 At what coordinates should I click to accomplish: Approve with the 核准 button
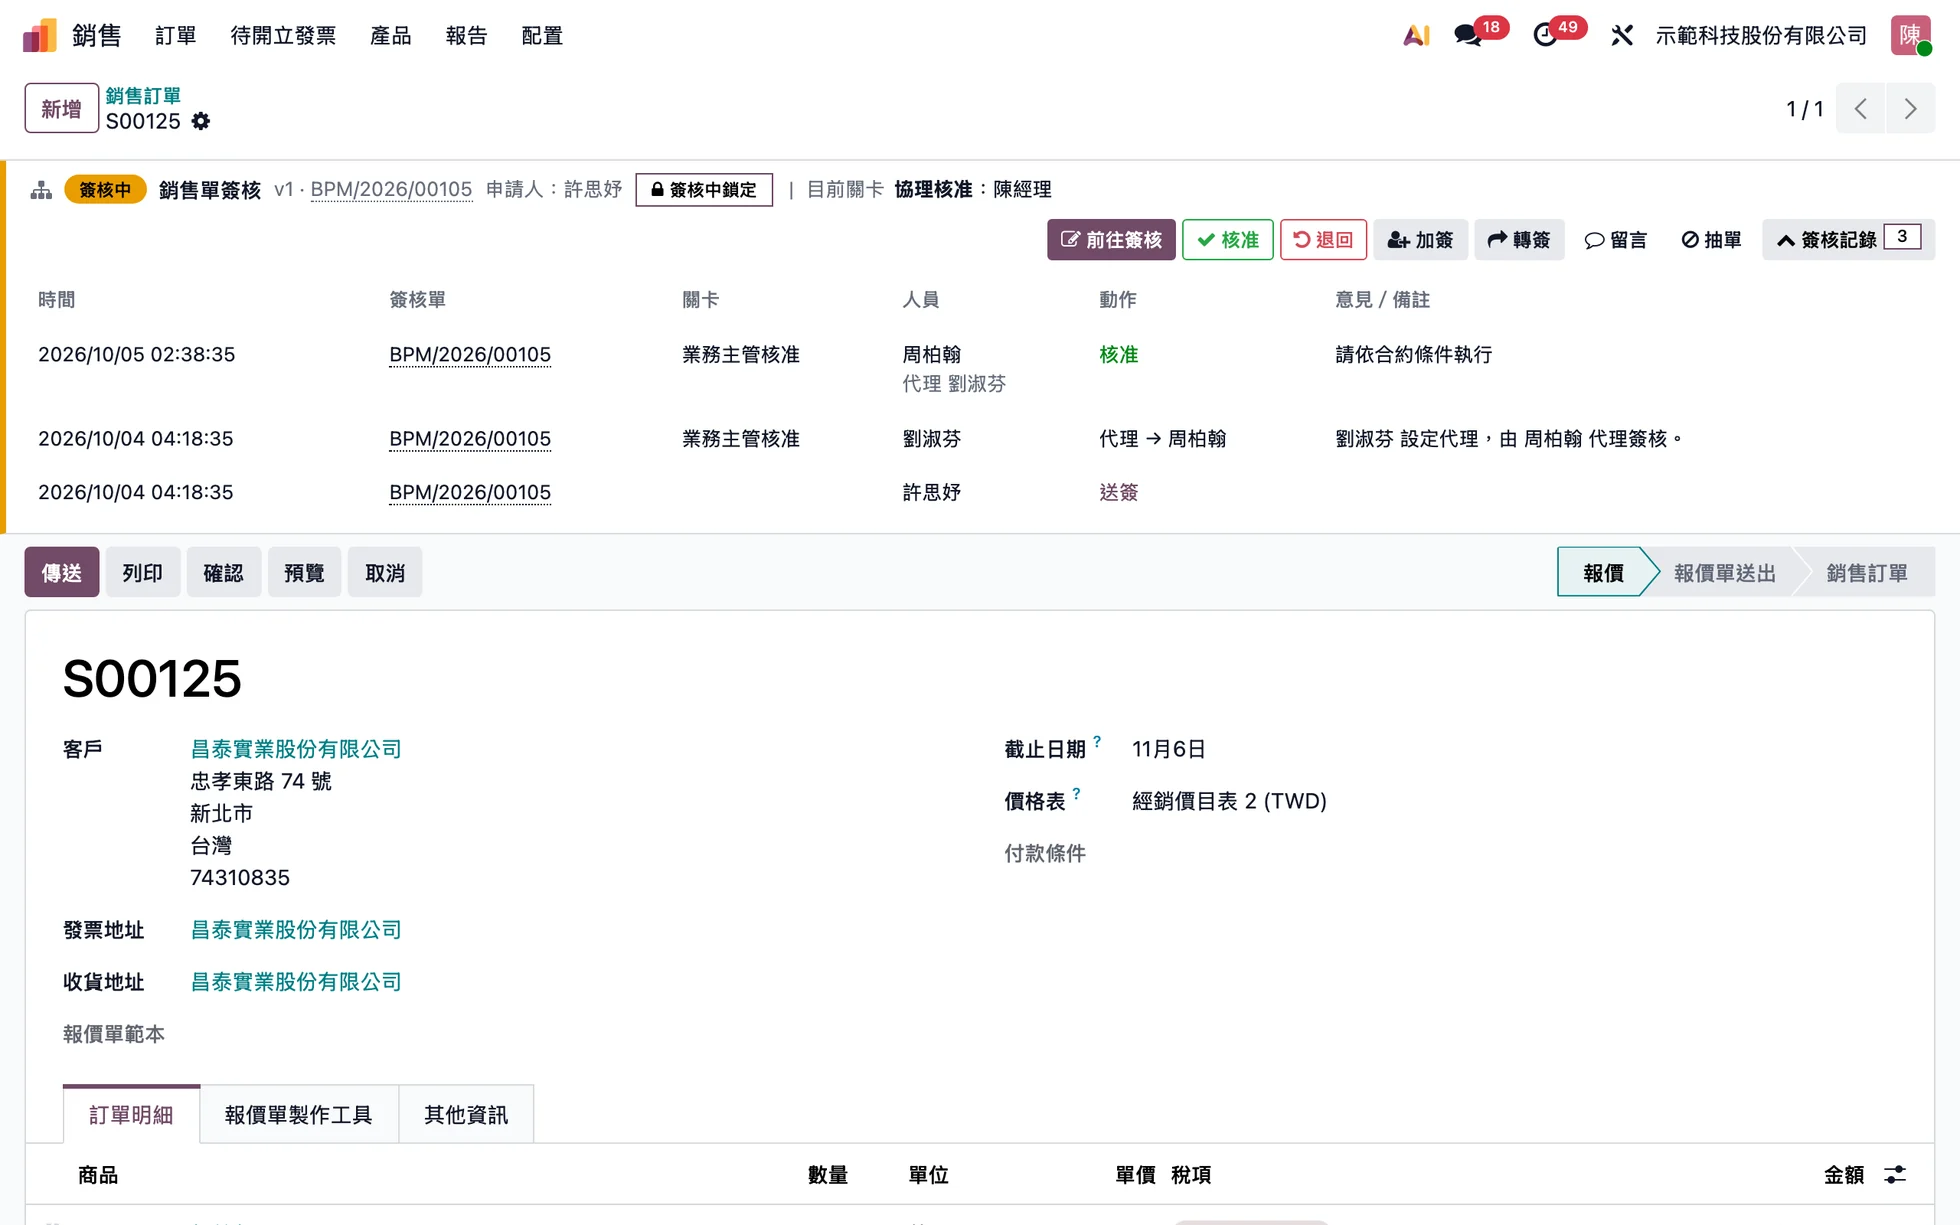pos(1228,240)
